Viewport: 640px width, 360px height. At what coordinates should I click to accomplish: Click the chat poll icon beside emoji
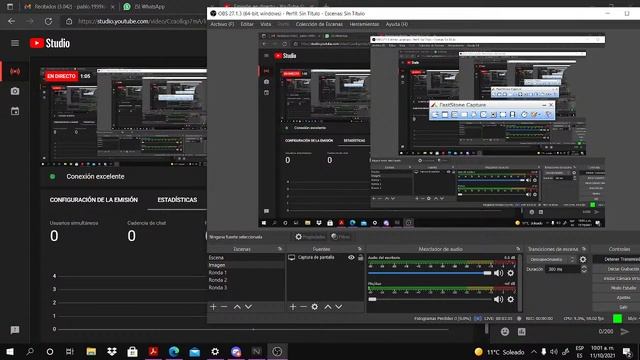tap(522, 332)
